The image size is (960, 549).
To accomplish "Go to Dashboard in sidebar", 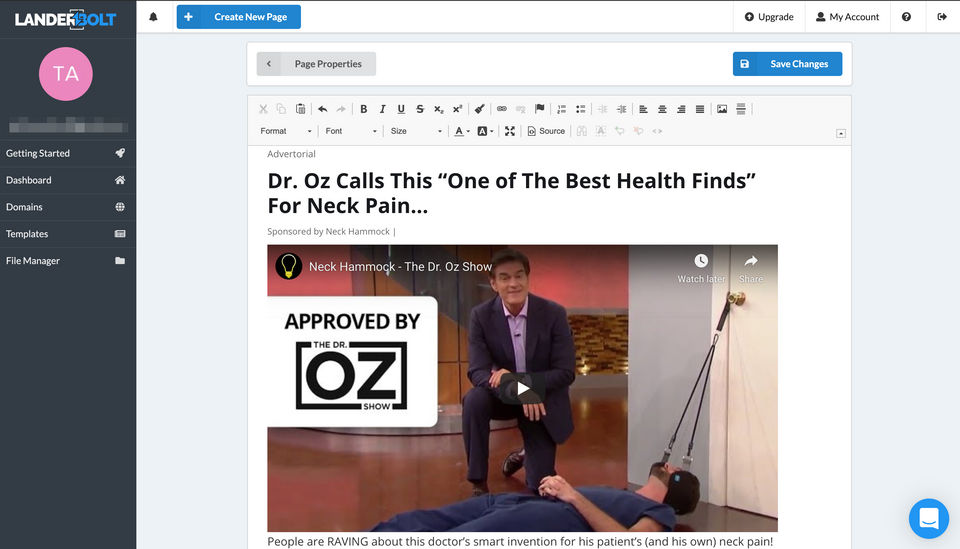I will pyautogui.click(x=66, y=180).
